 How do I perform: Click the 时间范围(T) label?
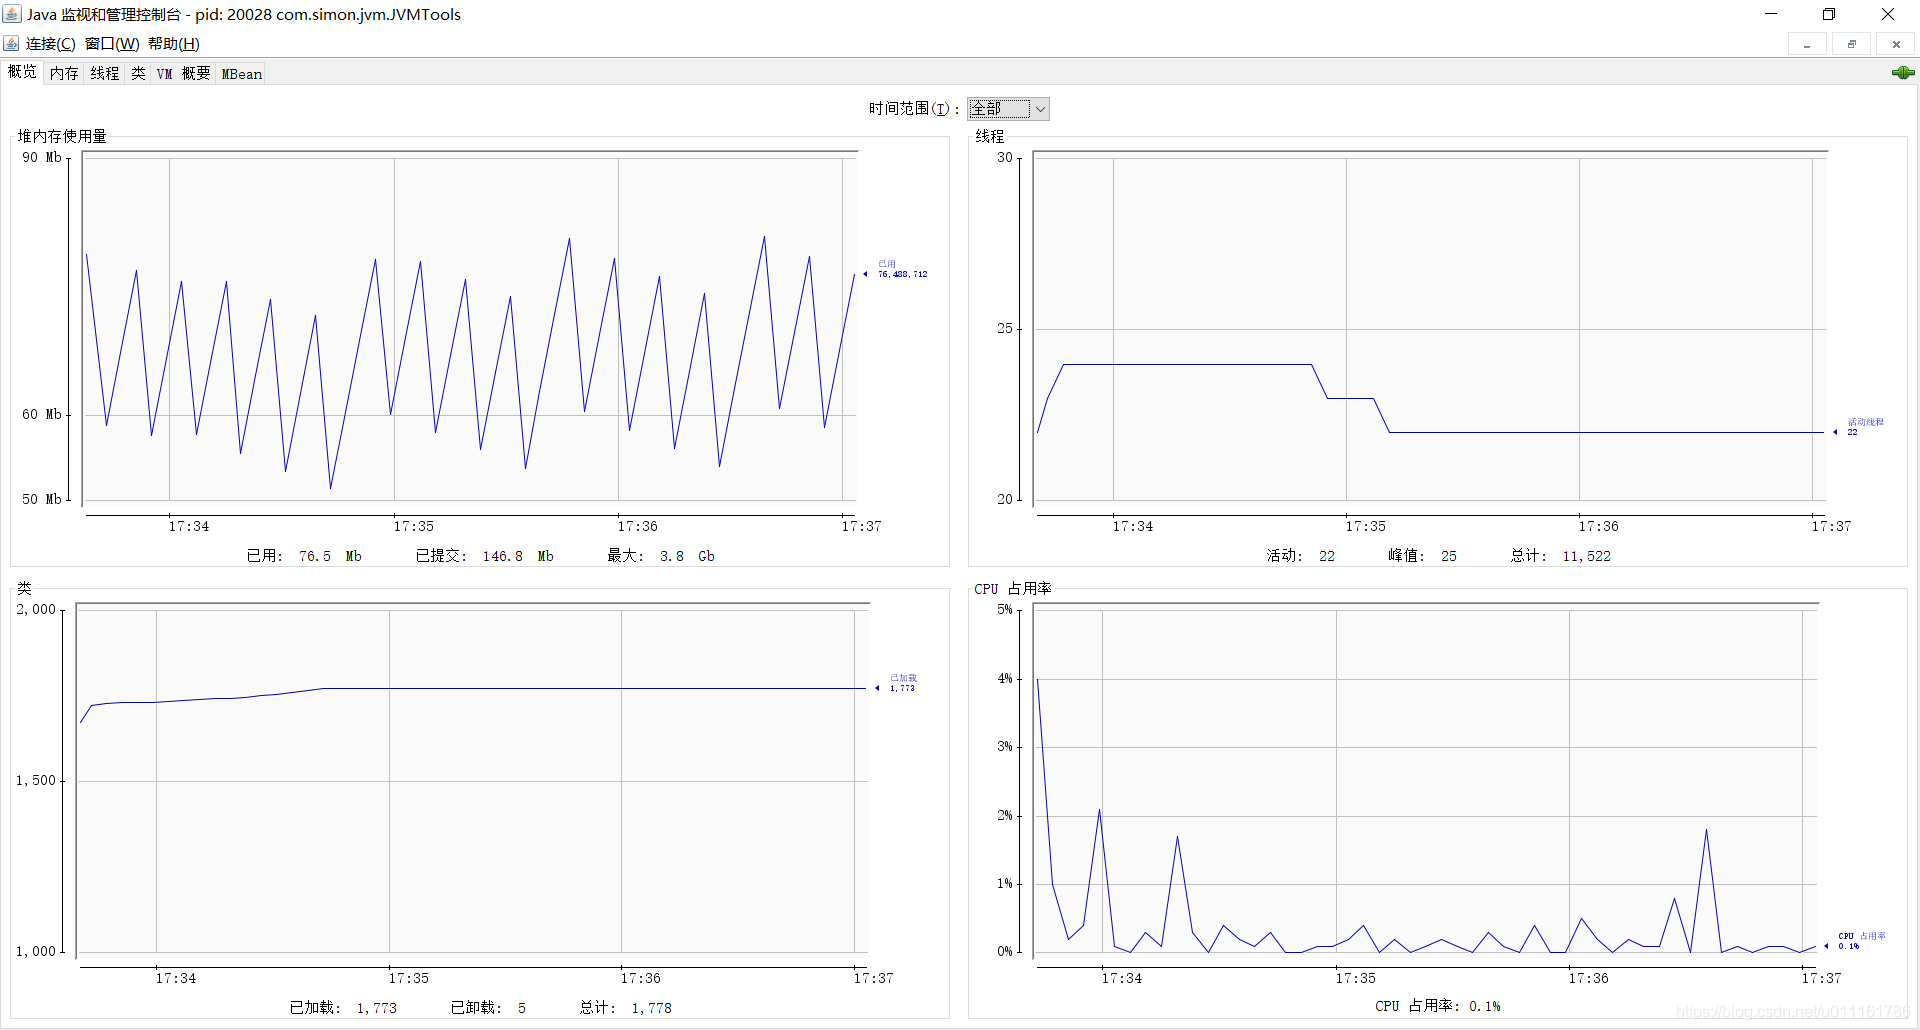[x=914, y=109]
